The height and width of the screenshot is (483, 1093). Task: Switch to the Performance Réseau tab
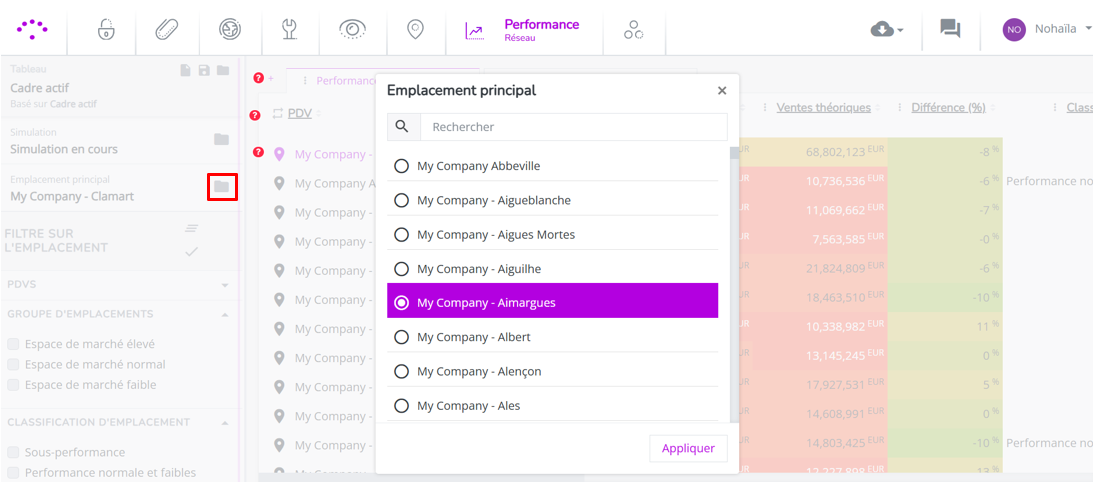(525, 29)
